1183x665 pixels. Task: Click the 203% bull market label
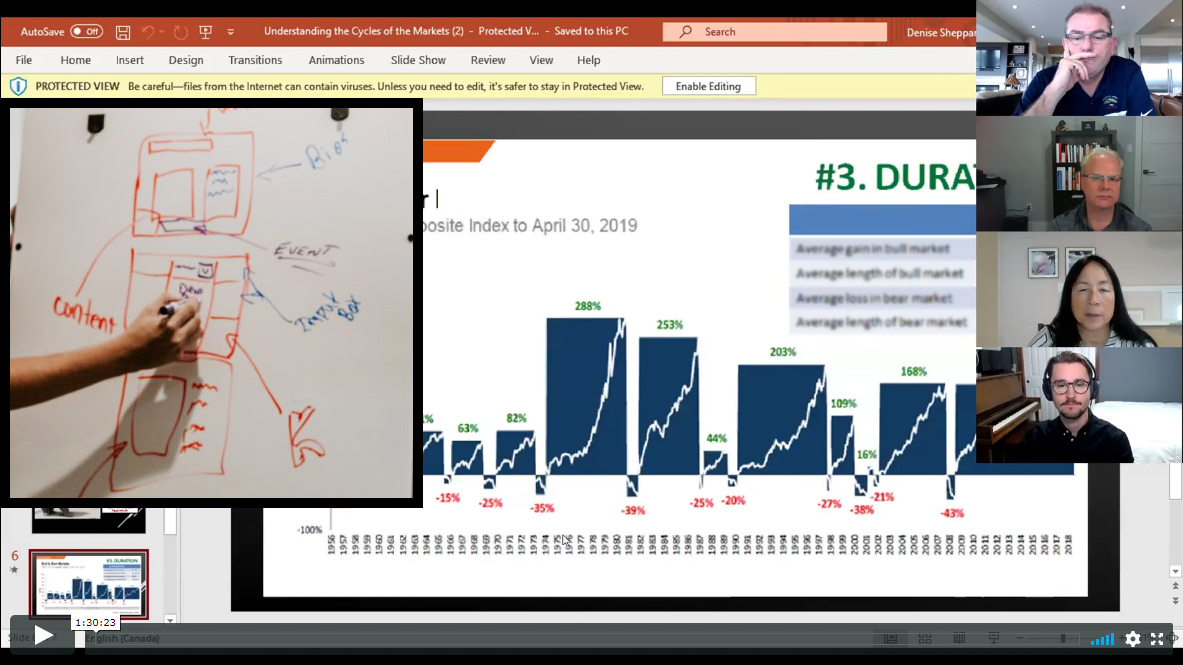tap(783, 353)
